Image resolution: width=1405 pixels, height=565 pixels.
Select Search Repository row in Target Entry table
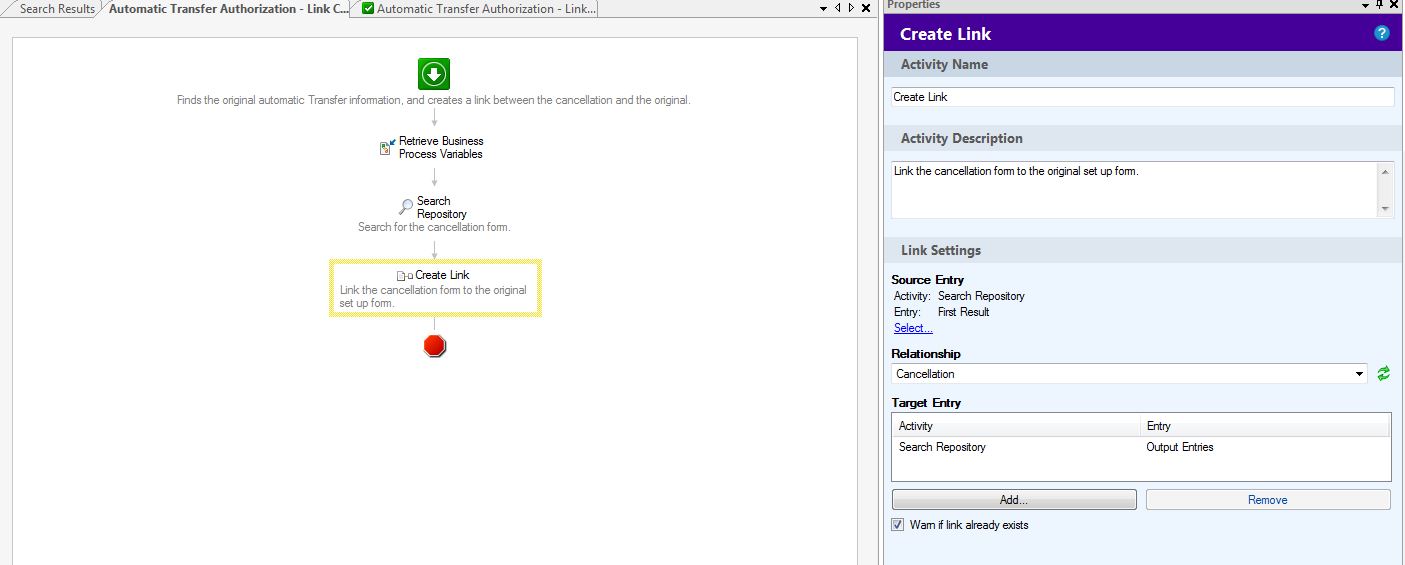point(1141,447)
